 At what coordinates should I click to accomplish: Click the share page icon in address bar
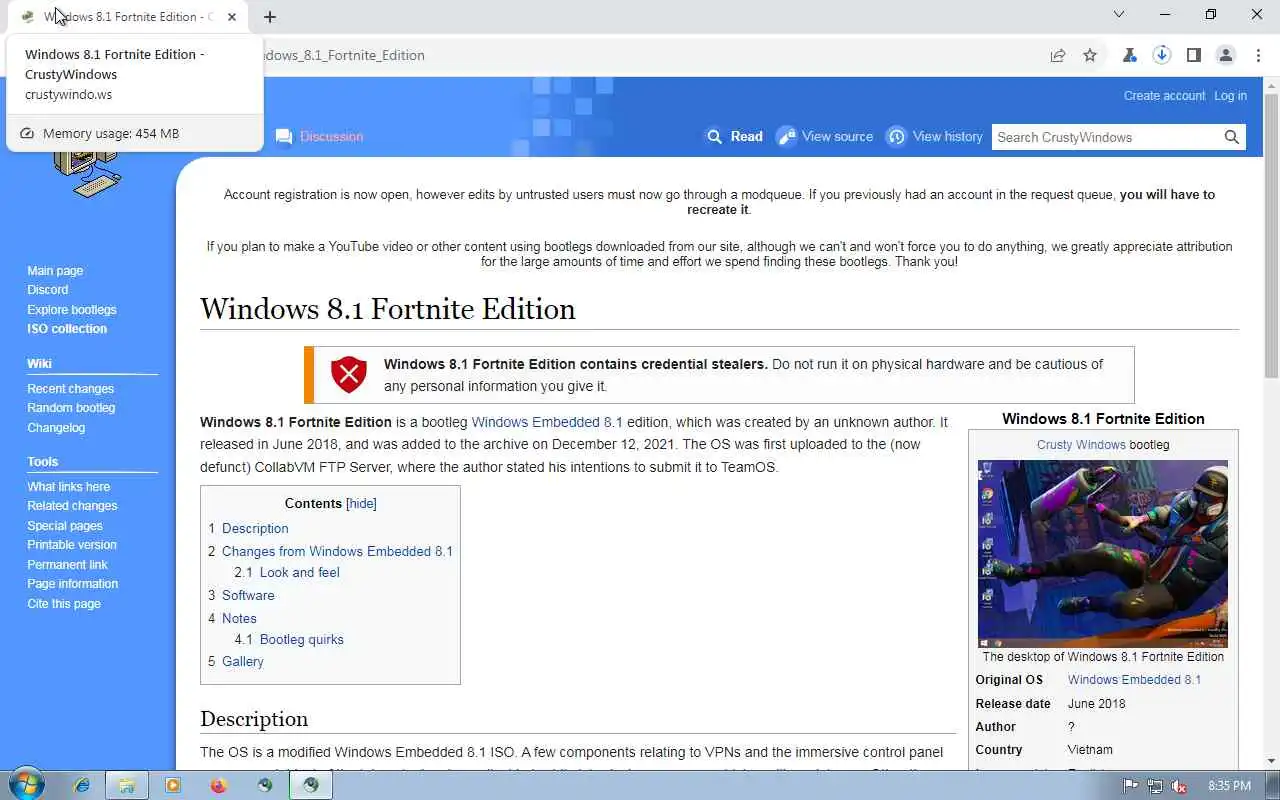pyautogui.click(x=1057, y=55)
